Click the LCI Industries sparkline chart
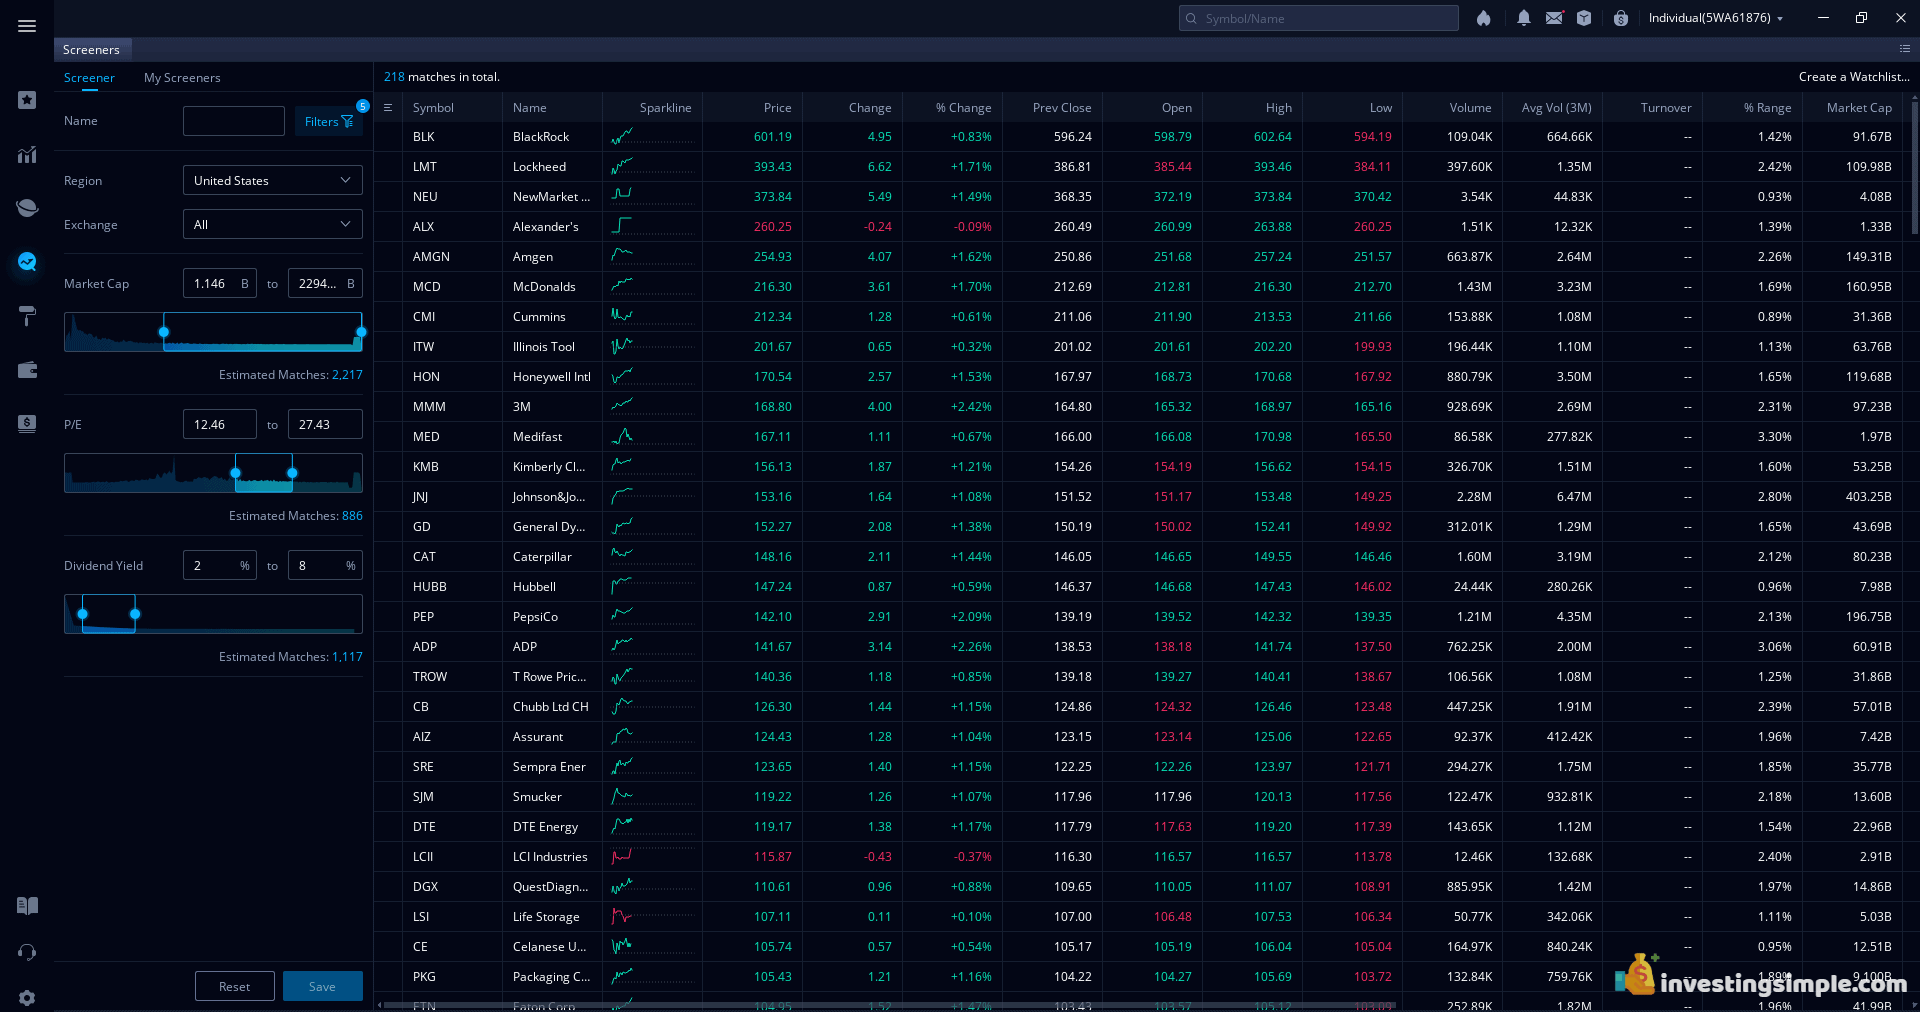This screenshot has width=1920, height=1012. (x=652, y=857)
